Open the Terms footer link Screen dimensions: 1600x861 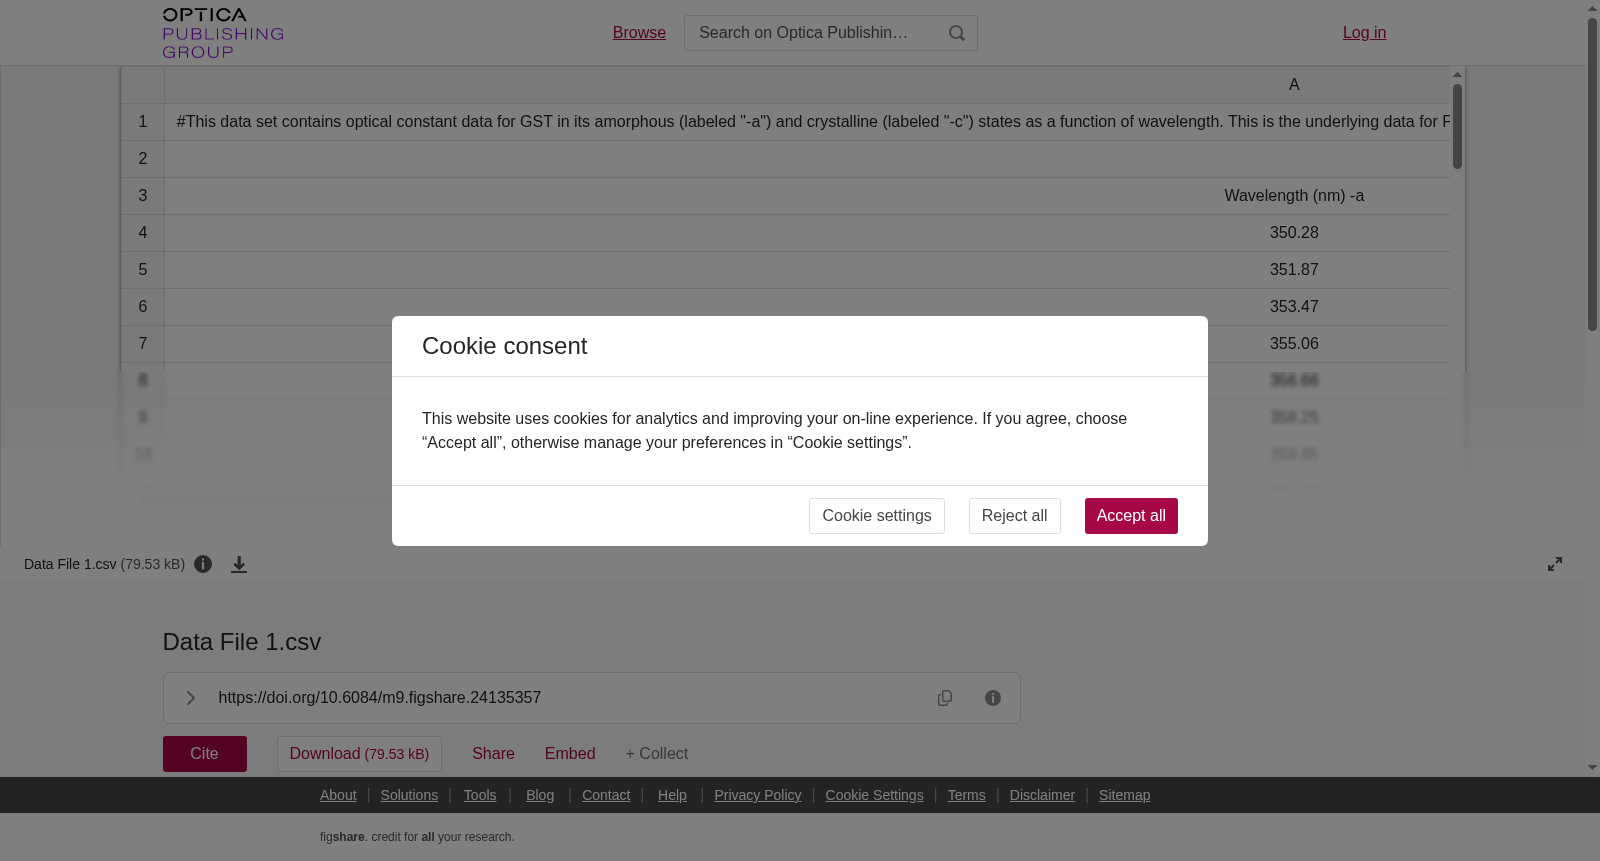pyautogui.click(x=966, y=795)
